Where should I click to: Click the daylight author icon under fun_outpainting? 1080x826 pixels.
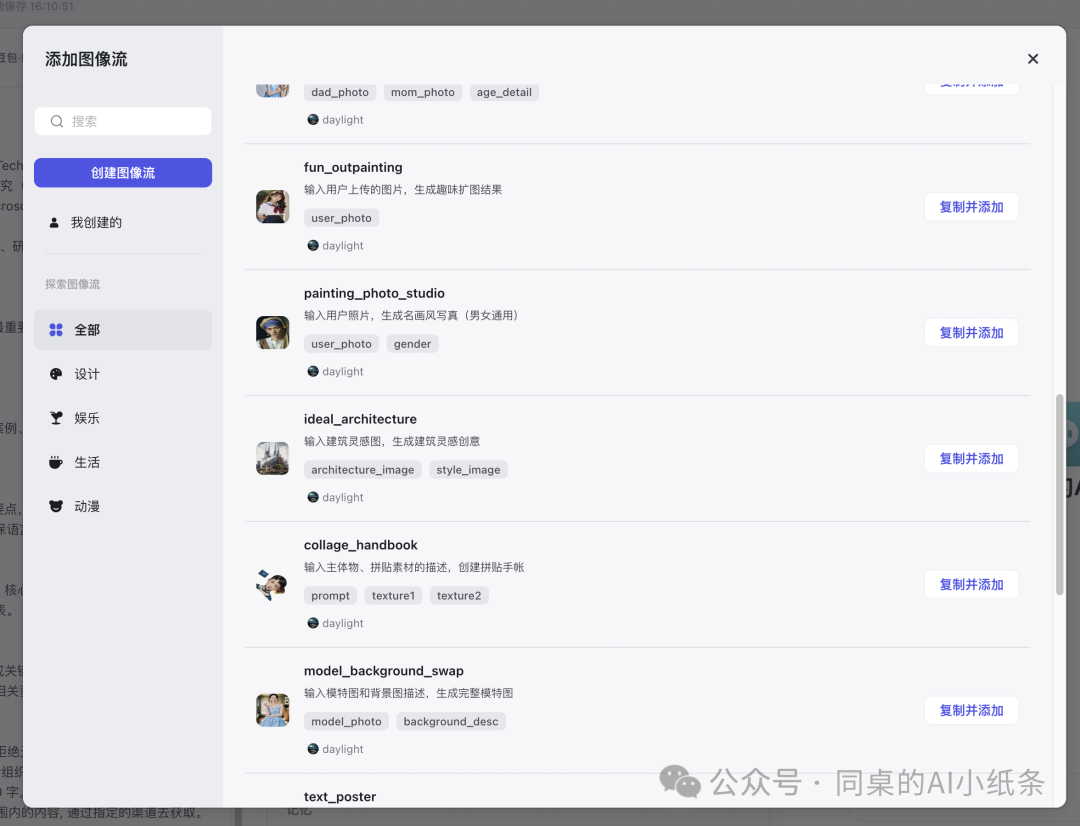tap(313, 246)
